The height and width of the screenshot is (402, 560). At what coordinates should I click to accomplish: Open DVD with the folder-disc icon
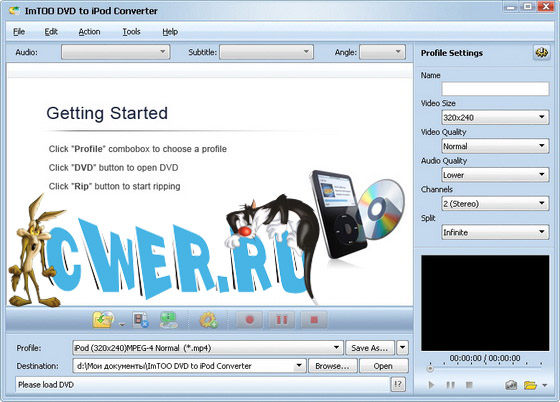click(x=103, y=320)
